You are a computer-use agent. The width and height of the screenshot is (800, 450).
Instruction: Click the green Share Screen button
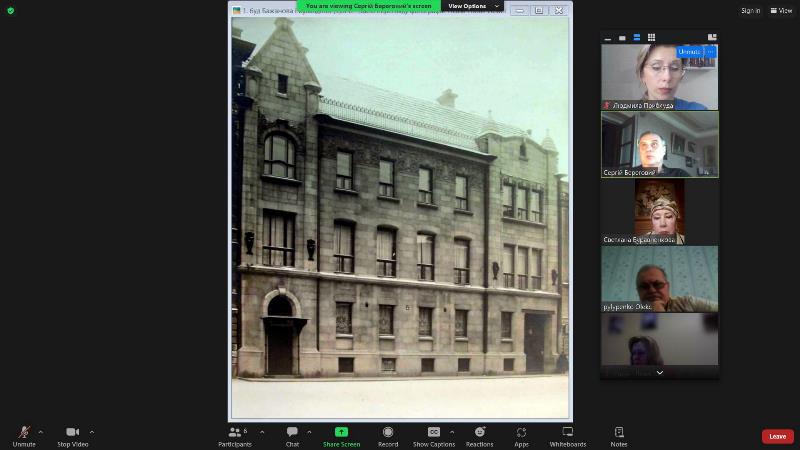click(x=341, y=437)
